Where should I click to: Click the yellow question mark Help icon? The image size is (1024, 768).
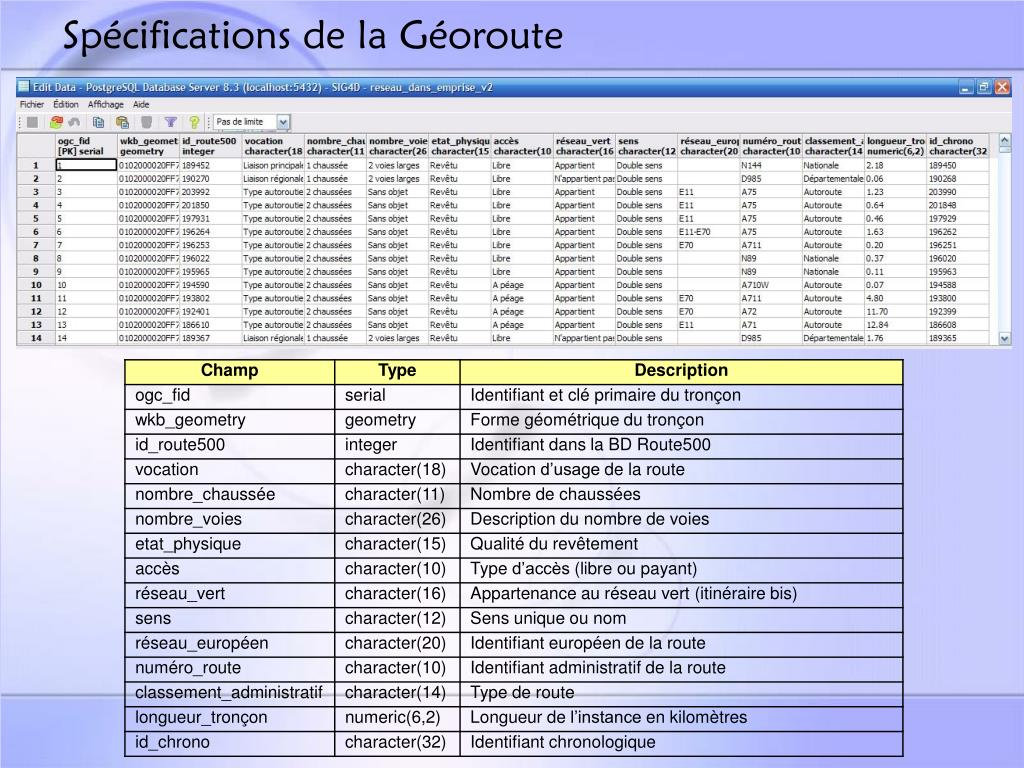pos(194,122)
